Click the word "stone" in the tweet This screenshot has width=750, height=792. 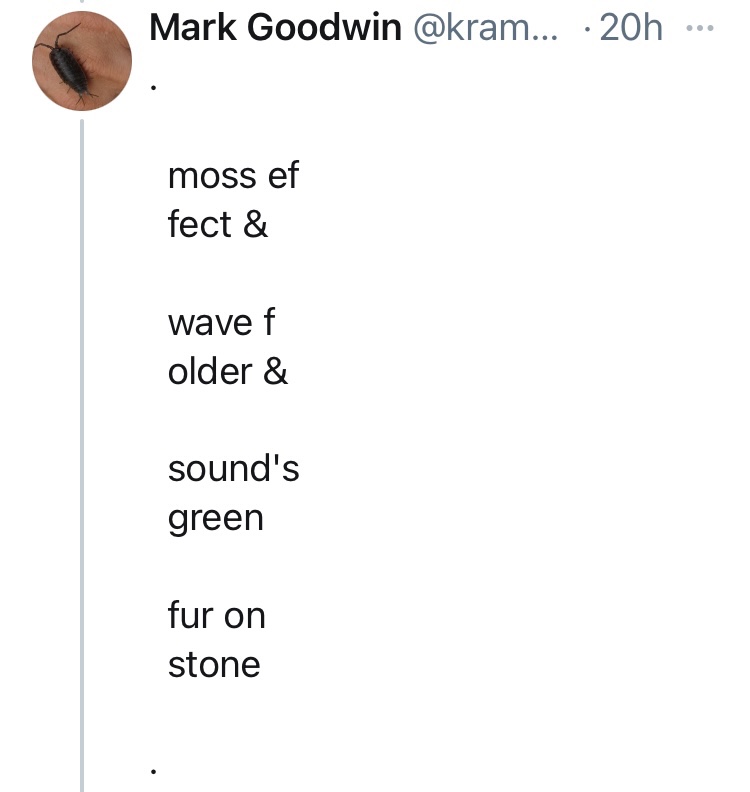click(214, 664)
